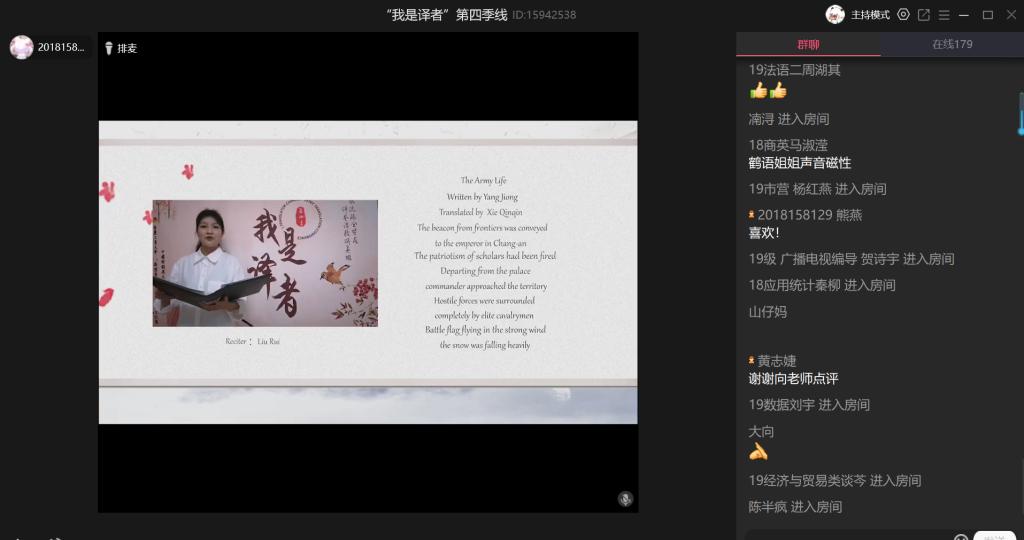Click the chat panel scrollbar
Image resolution: width=1024 pixels, height=540 pixels.
(1020, 113)
